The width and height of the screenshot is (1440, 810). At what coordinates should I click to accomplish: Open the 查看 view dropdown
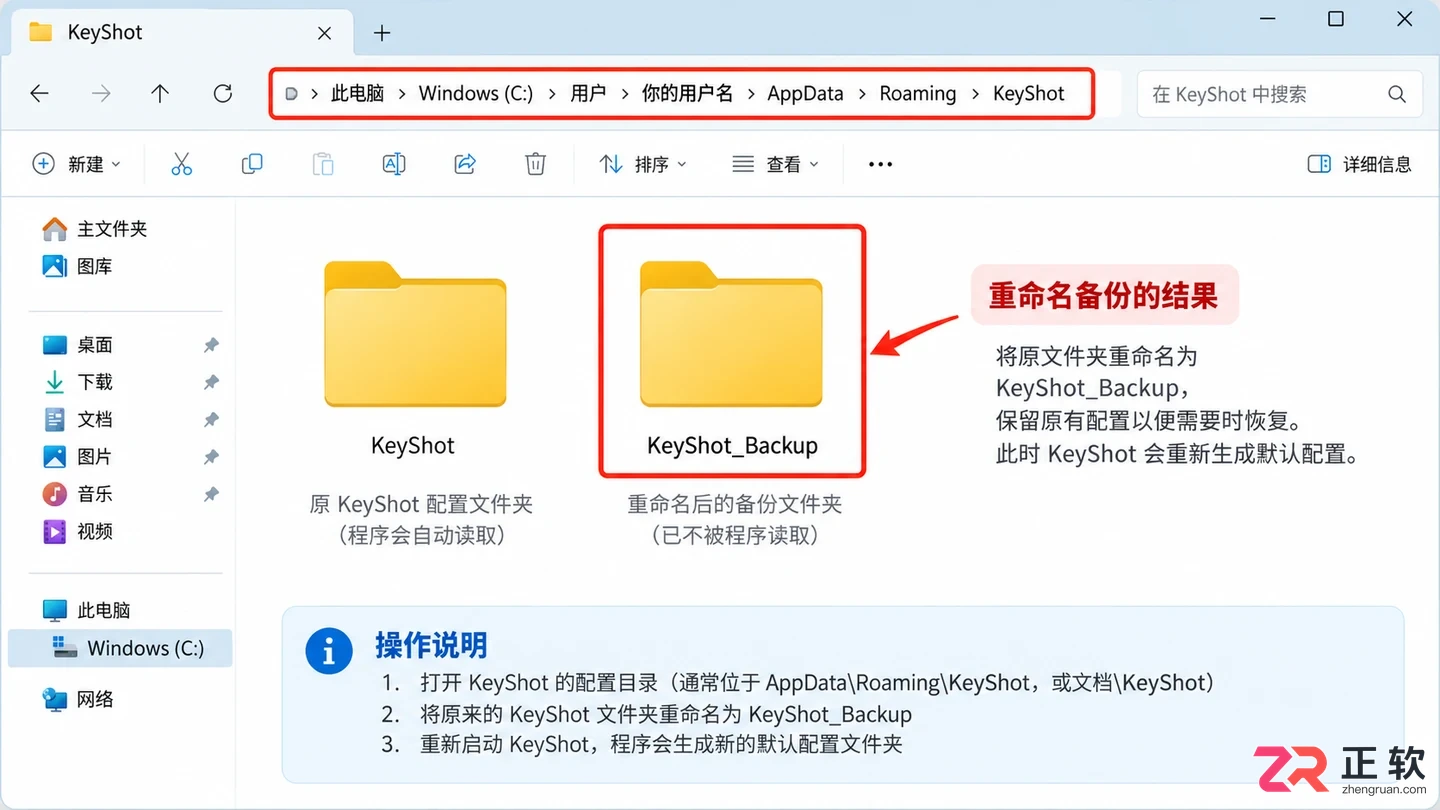(775, 164)
